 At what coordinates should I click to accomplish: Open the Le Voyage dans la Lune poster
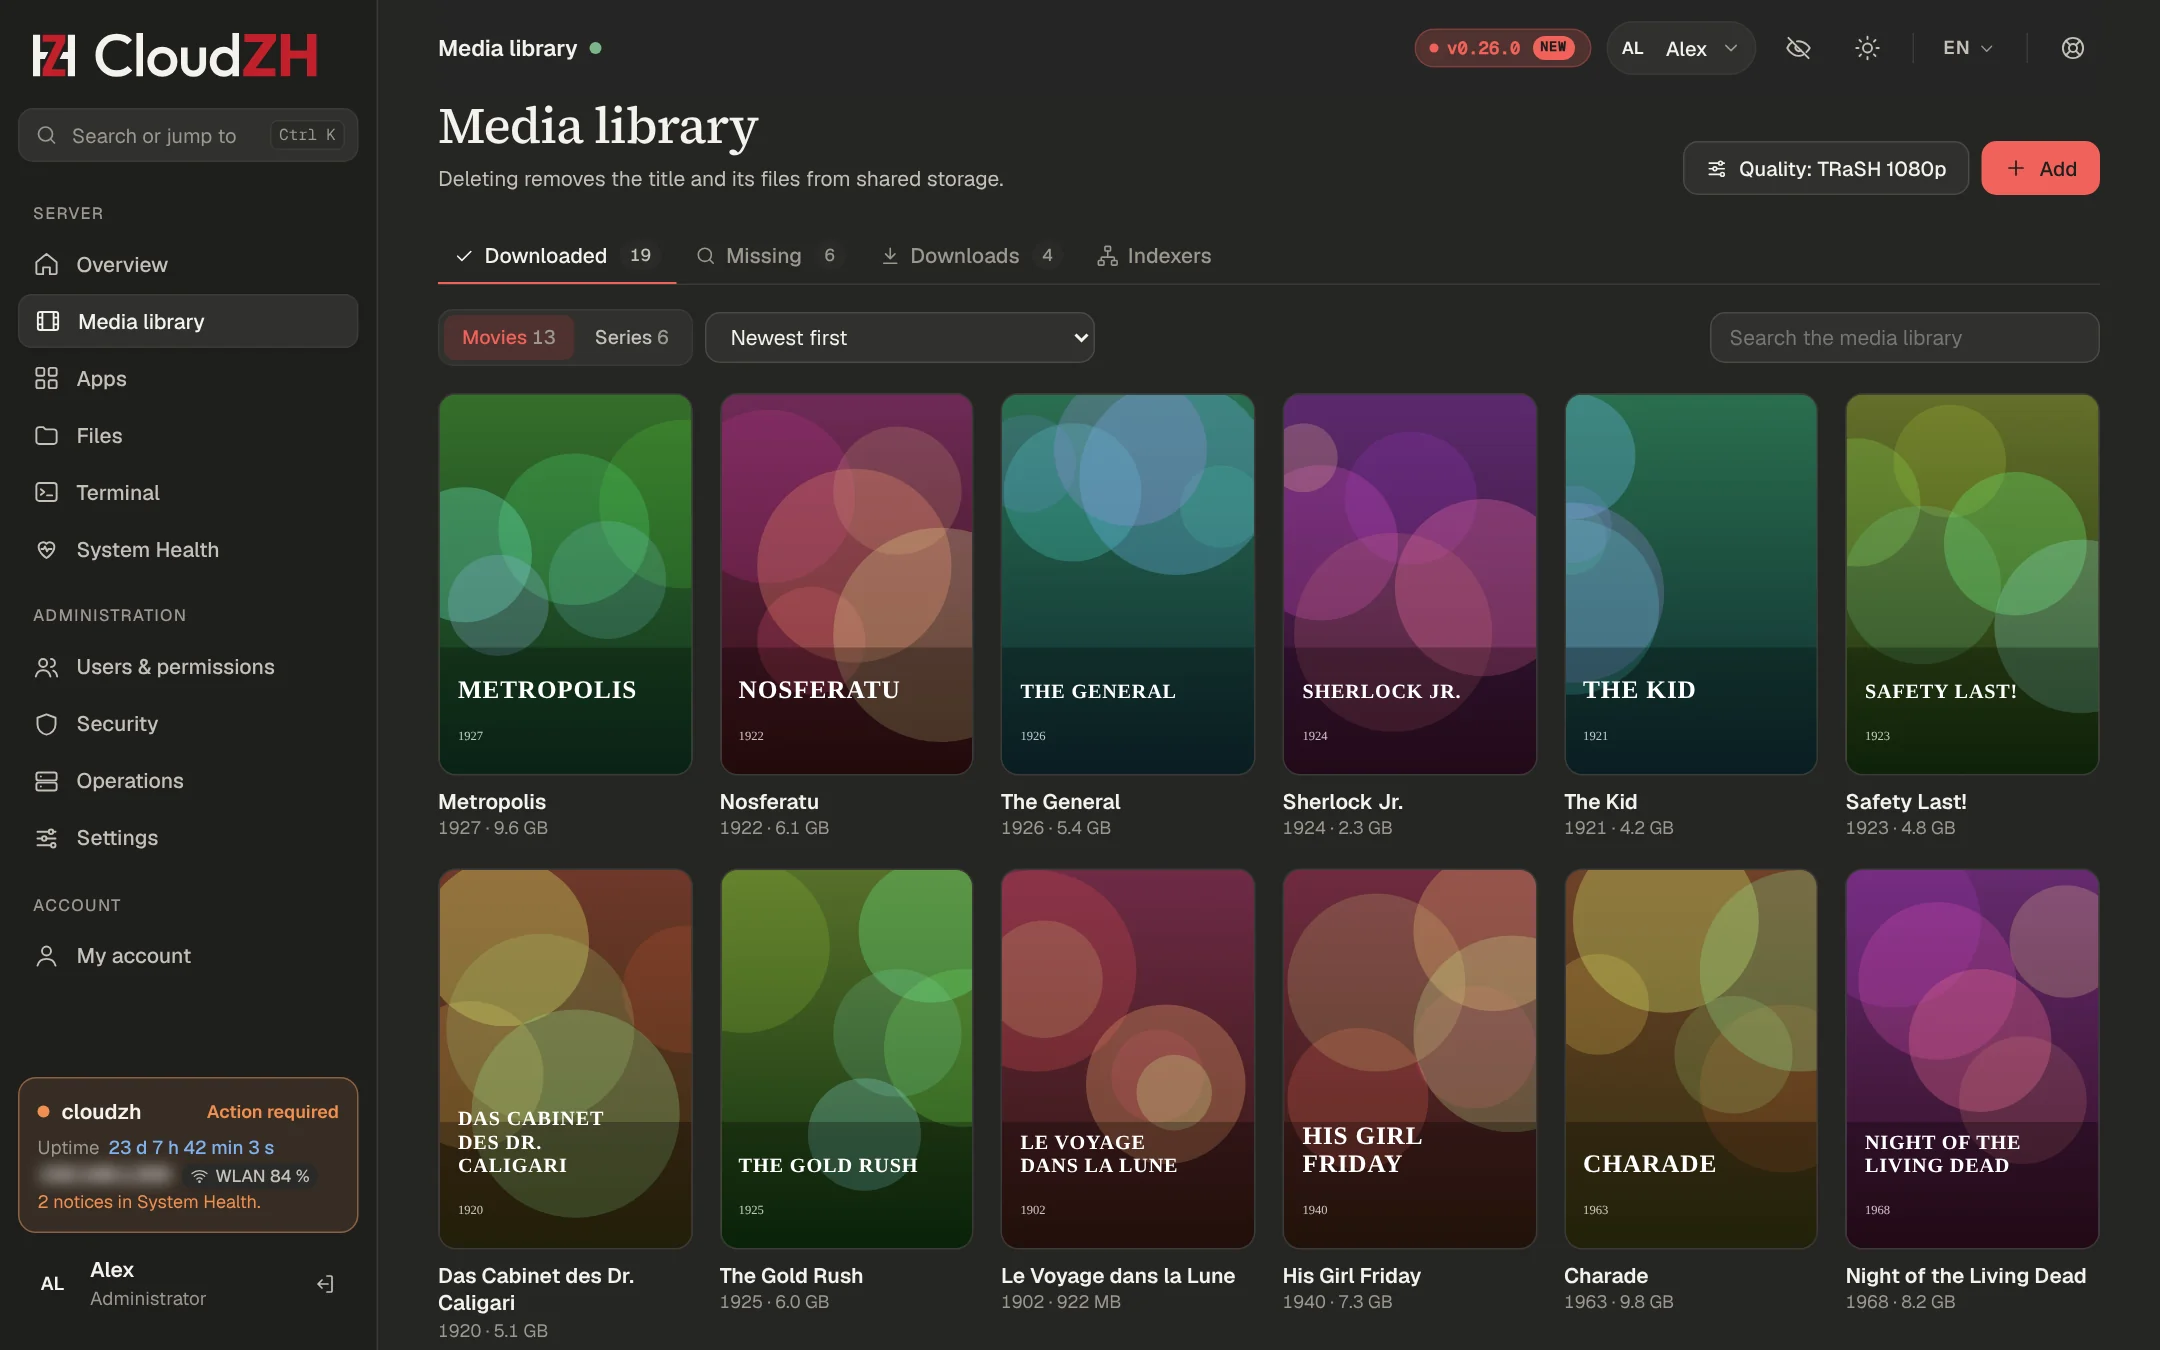1128,1059
